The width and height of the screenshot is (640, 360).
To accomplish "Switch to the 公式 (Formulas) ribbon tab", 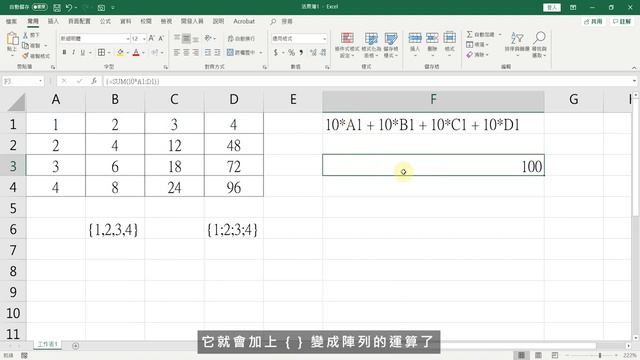I will tap(105, 21).
